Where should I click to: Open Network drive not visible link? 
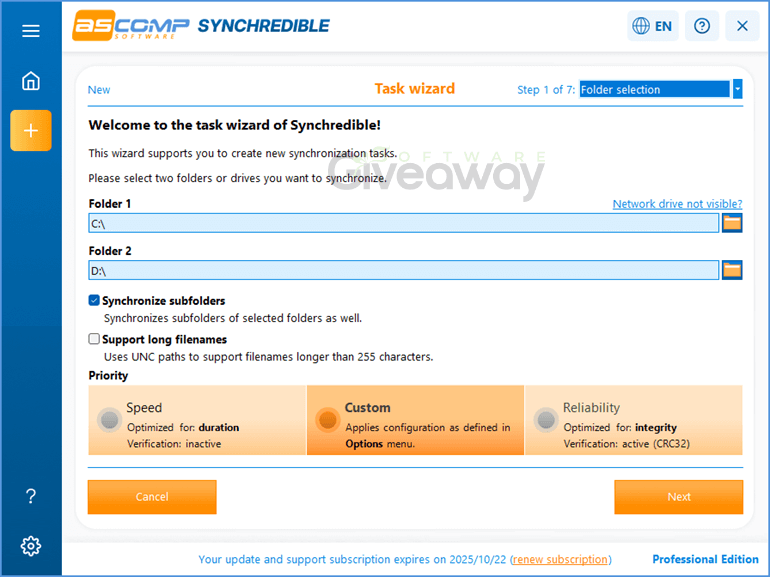pyautogui.click(x=677, y=204)
